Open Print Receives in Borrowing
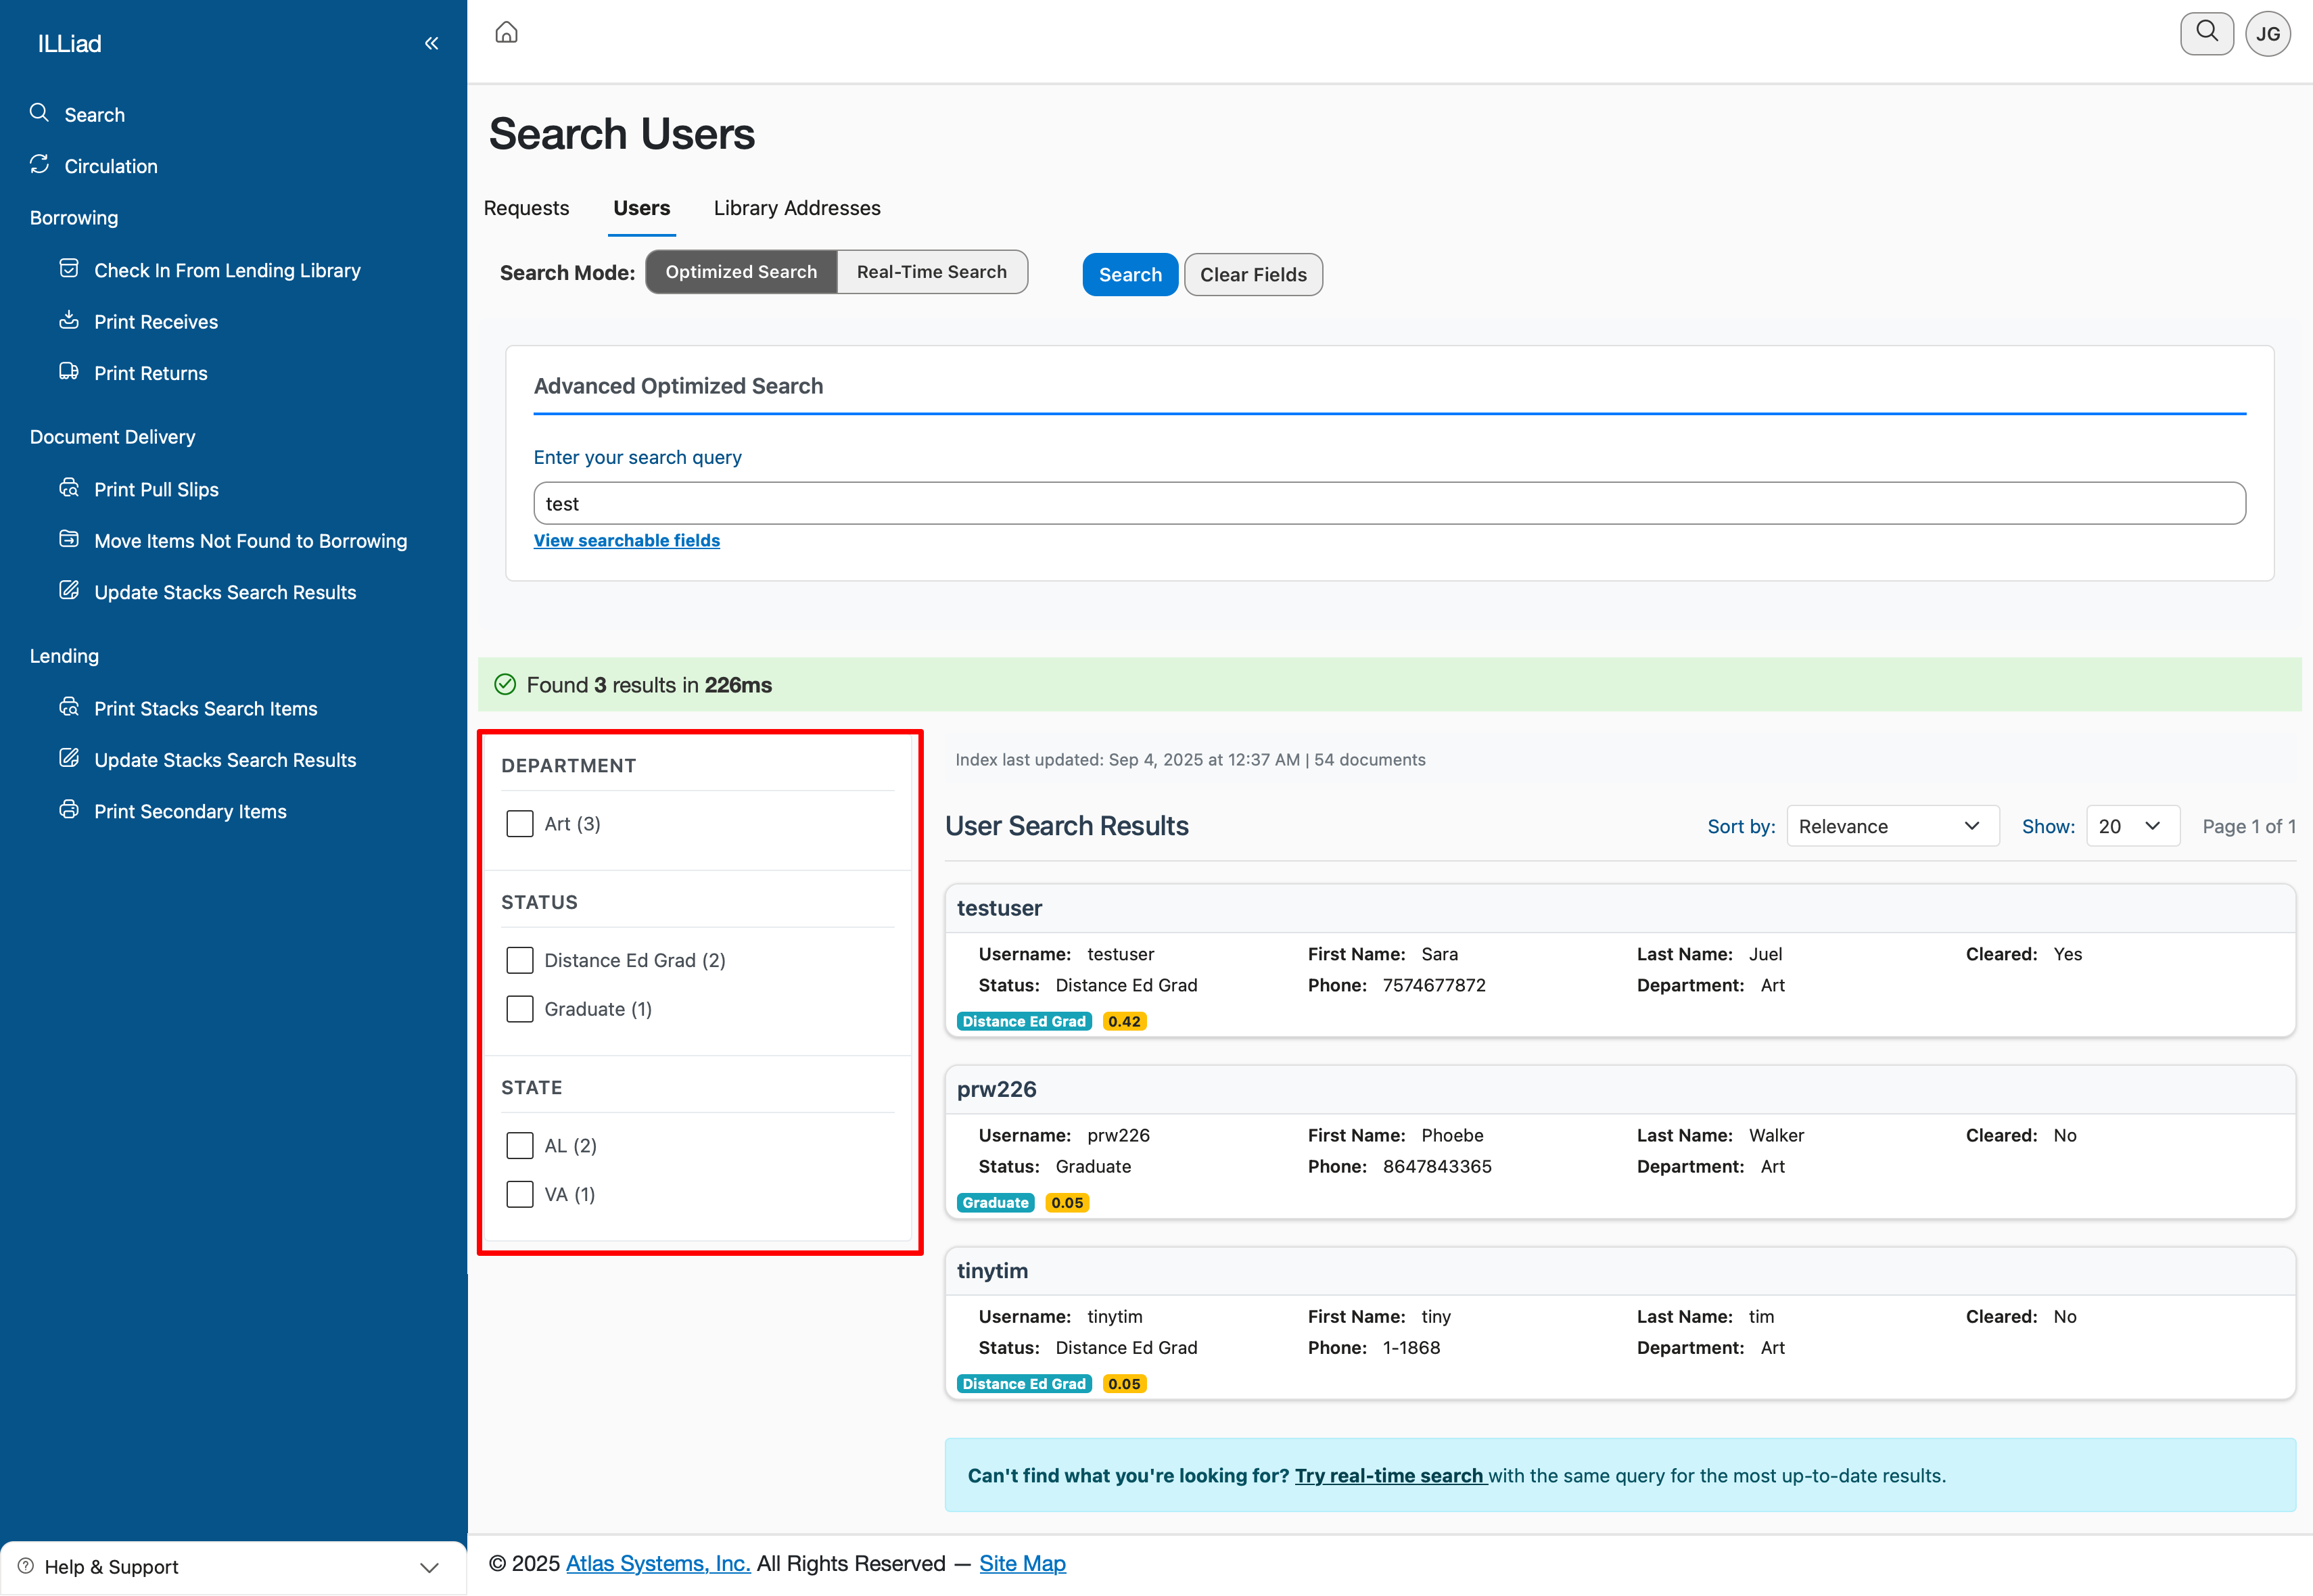Image resolution: width=2313 pixels, height=1596 pixels. click(x=155, y=322)
